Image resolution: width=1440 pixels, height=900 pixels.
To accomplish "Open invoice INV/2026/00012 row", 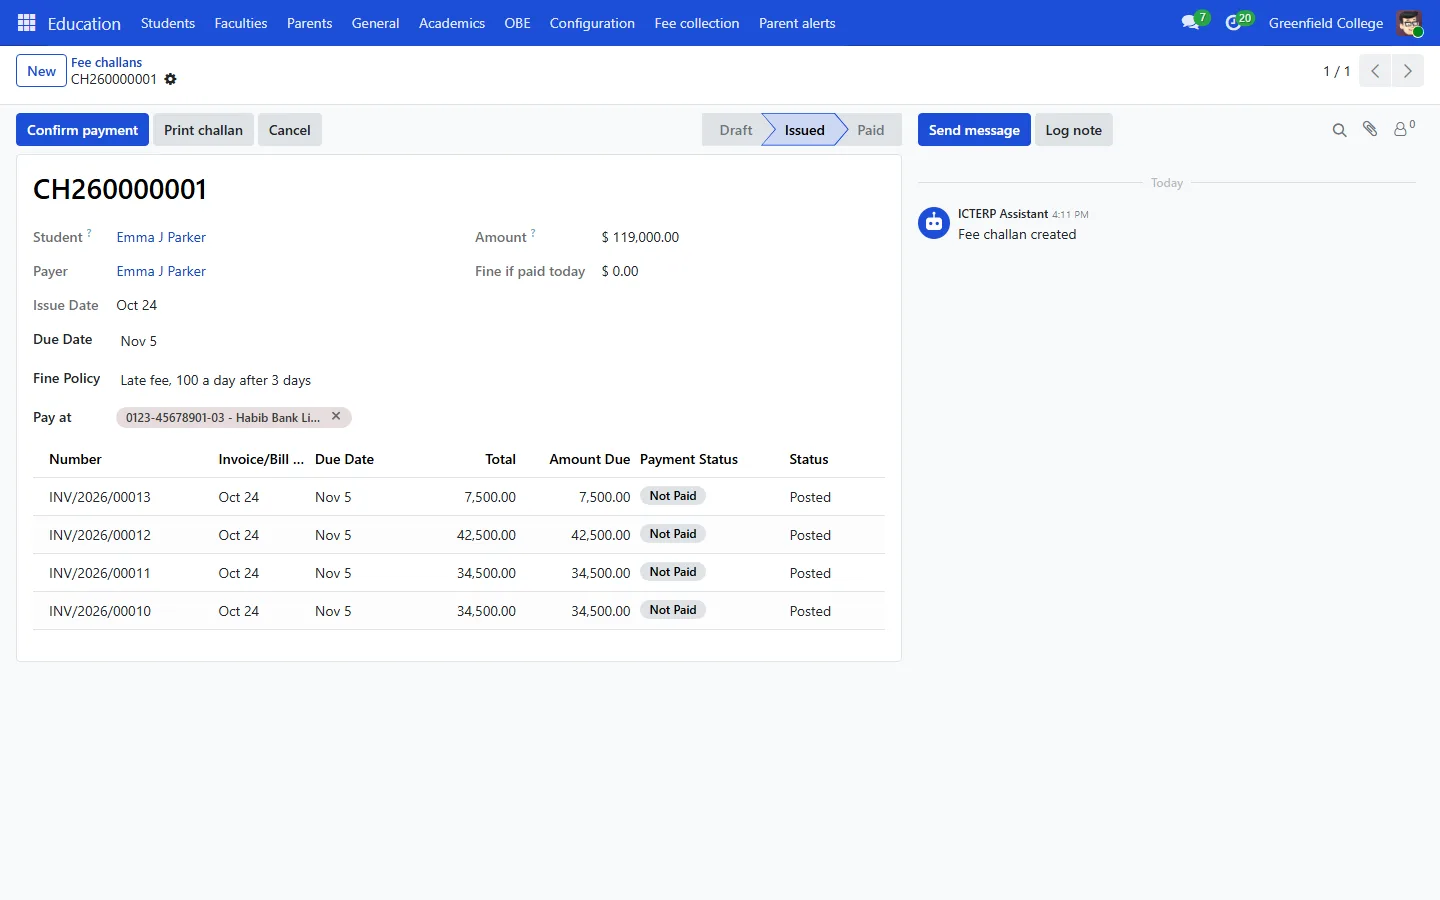I will click(459, 535).
